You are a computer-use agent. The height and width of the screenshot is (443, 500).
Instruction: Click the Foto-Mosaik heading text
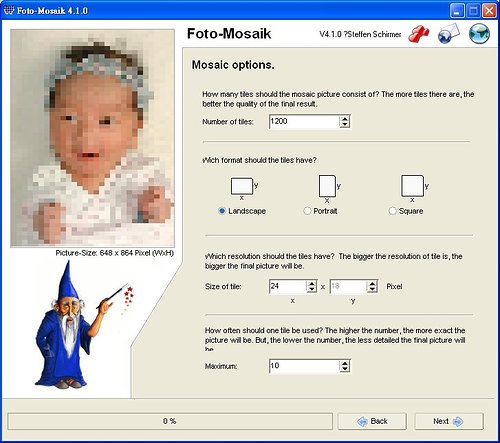click(229, 34)
